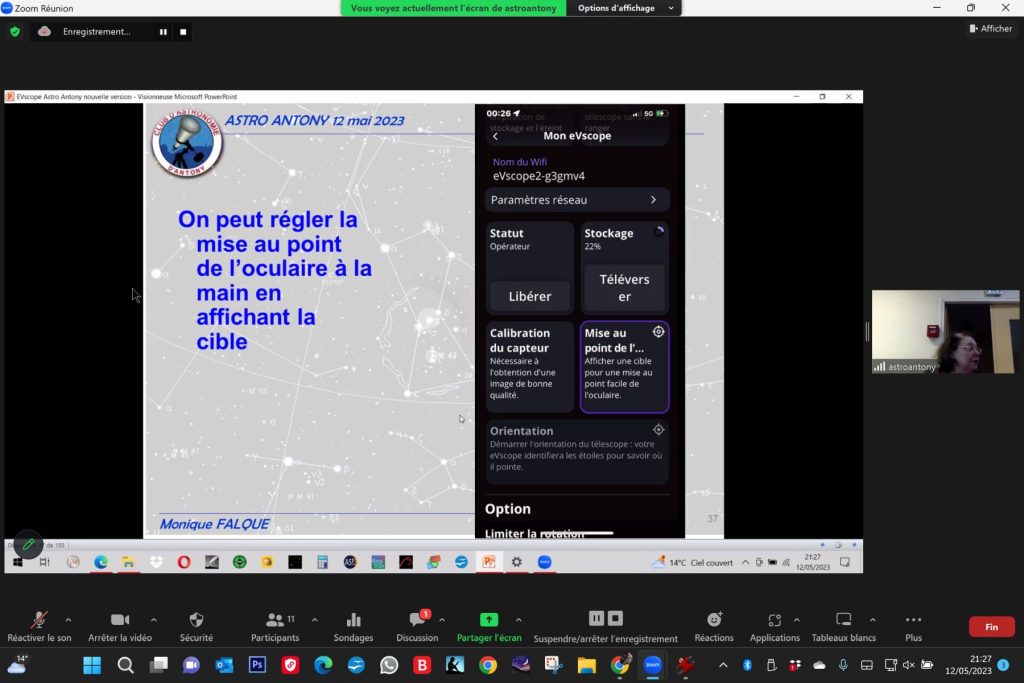Open Google Chrome from the taskbar
This screenshot has height=683, width=1024.
click(x=488, y=665)
